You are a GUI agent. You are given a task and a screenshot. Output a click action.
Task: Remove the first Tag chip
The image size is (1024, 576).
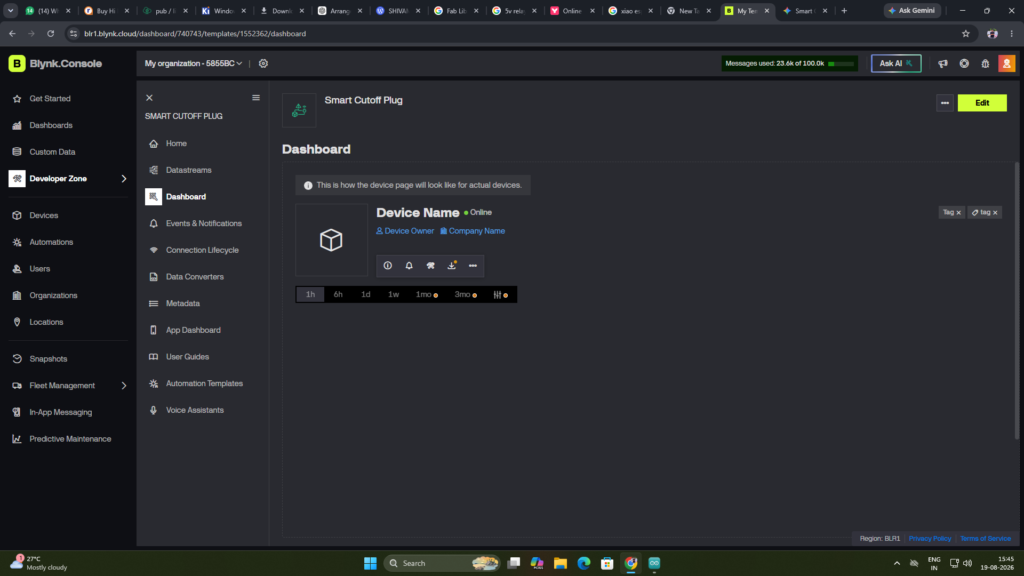959,213
